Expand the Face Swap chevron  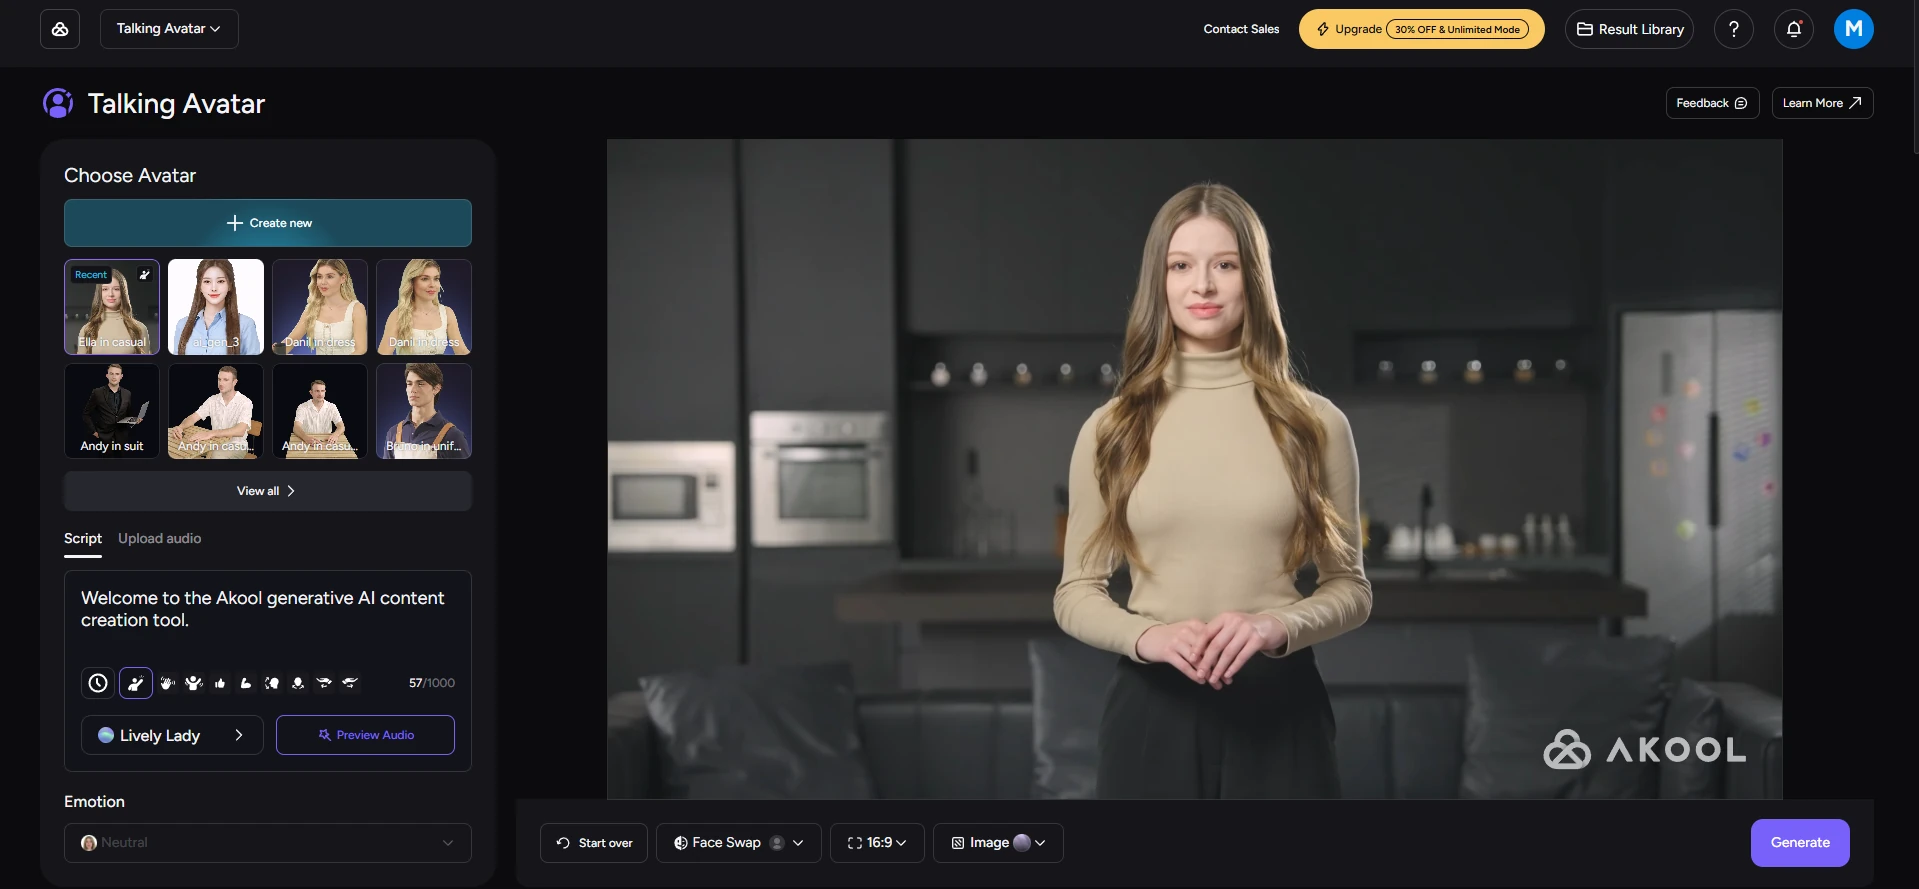pos(798,843)
